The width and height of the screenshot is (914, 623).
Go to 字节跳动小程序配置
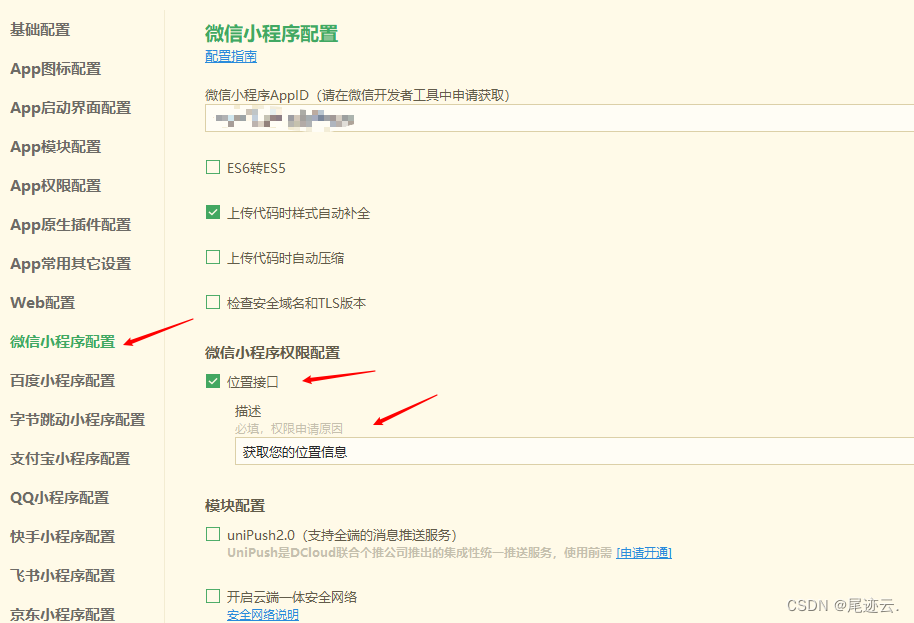coord(78,420)
